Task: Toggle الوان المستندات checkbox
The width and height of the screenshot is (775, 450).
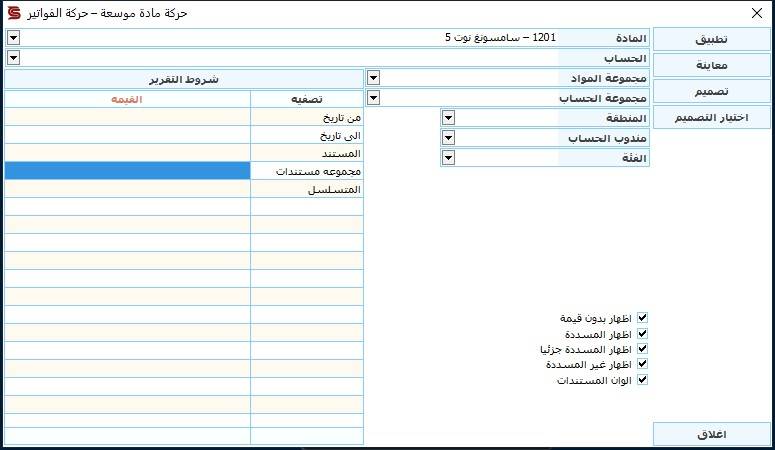Action: pos(642,380)
